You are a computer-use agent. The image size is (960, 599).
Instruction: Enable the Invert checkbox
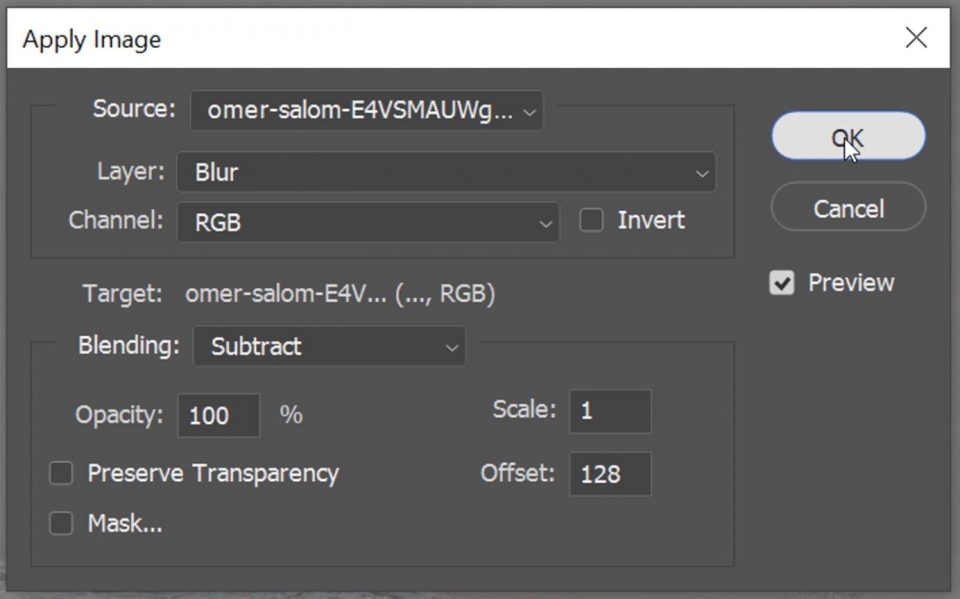590,220
